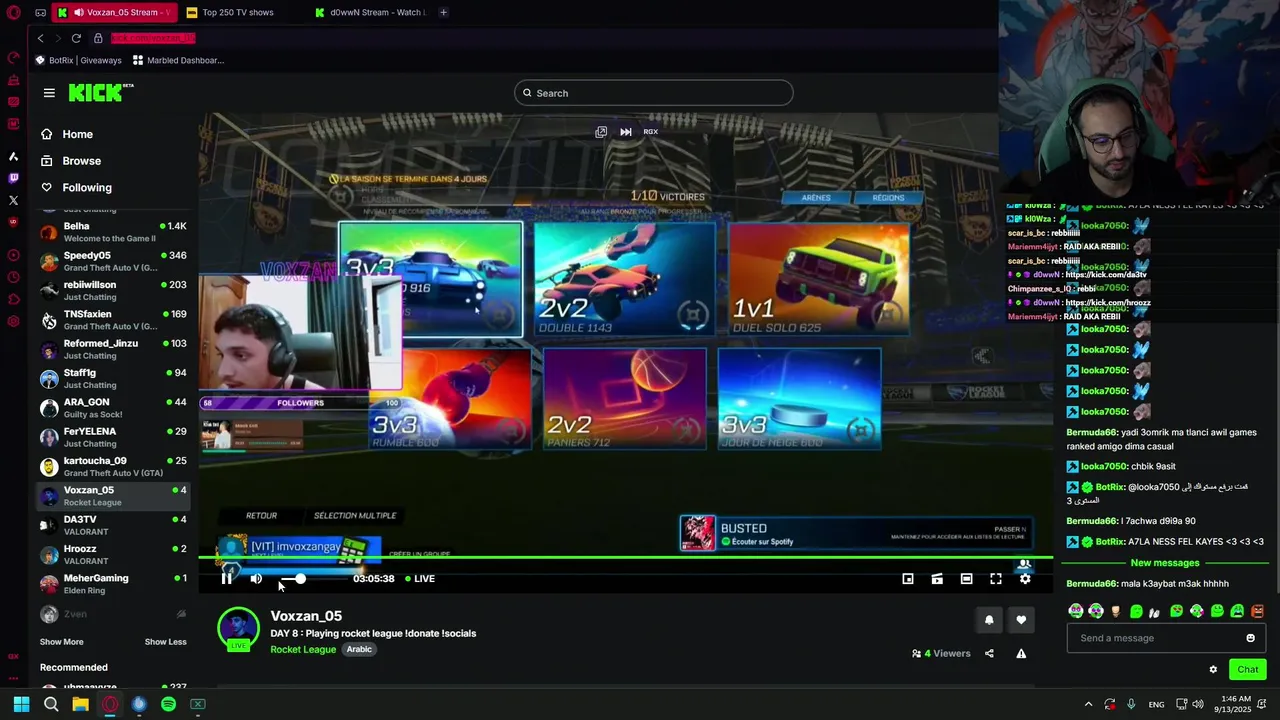Toggle notifications bell for Voxzan_05
This screenshot has height=720, width=1280.
[x=989, y=620]
